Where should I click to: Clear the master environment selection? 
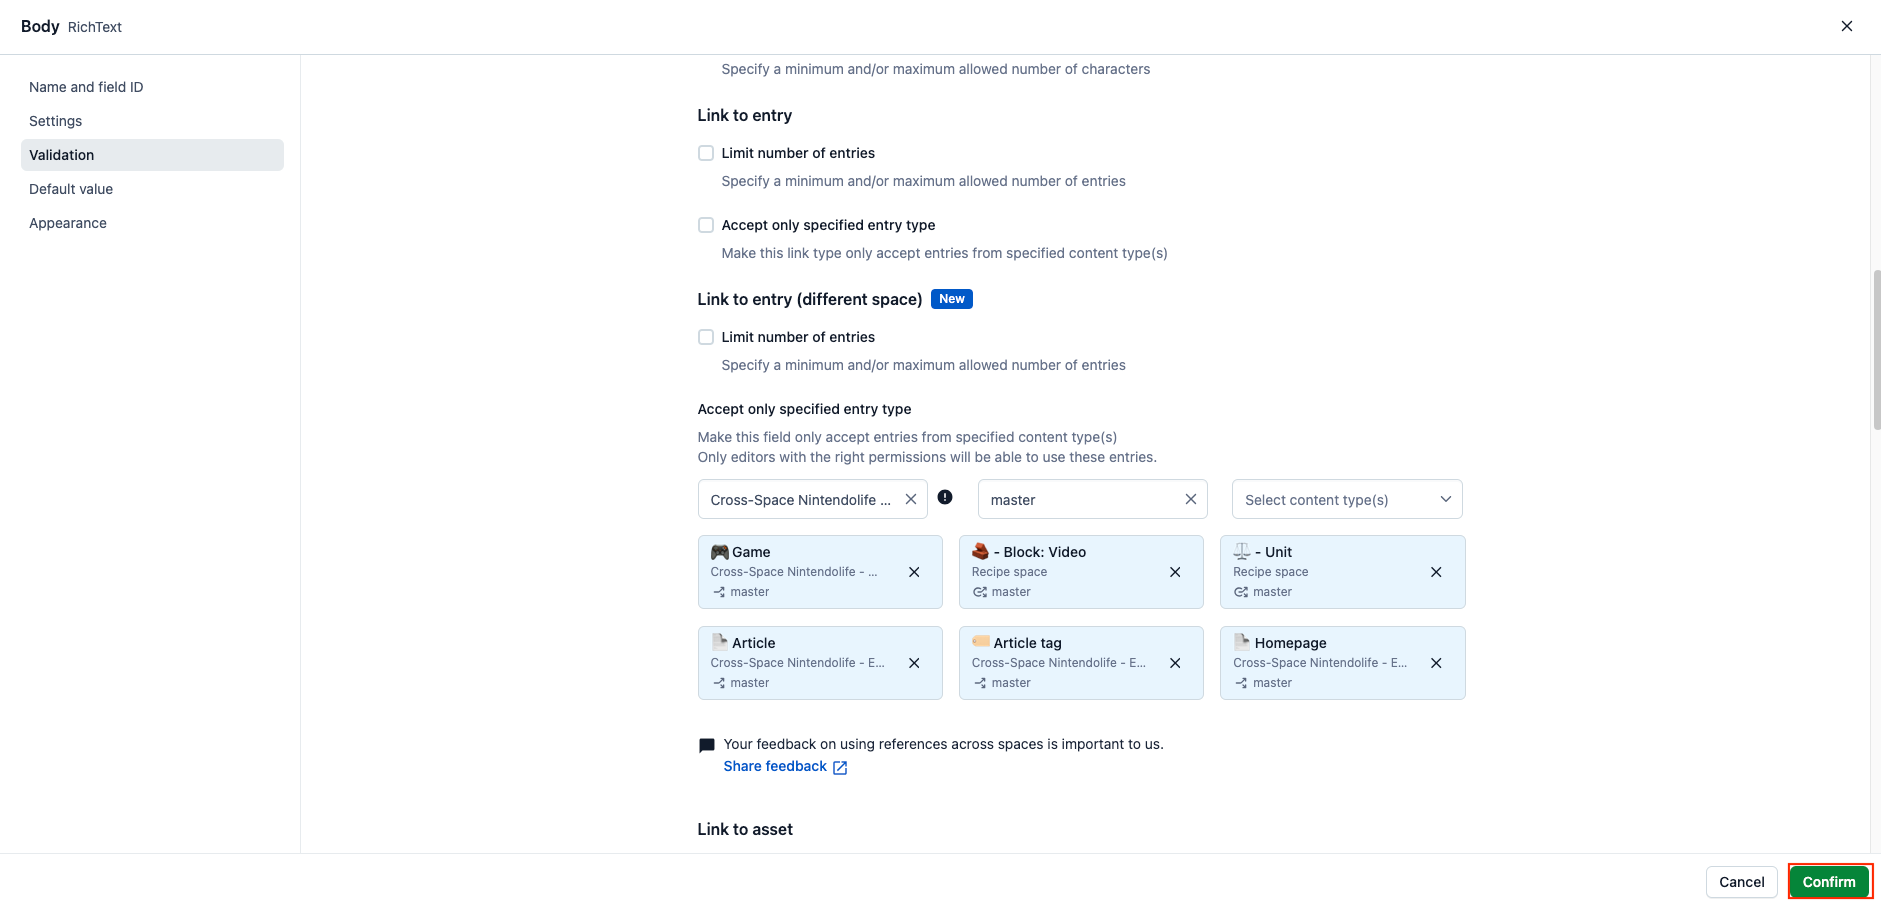1191,499
